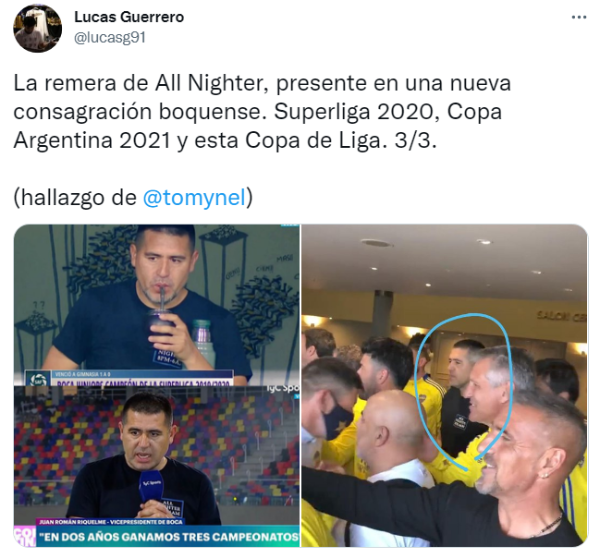Image resolution: width=600 pixels, height=558 pixels.
Task: Click the TyC Sports watermark on interview image
Action: (x=283, y=389)
